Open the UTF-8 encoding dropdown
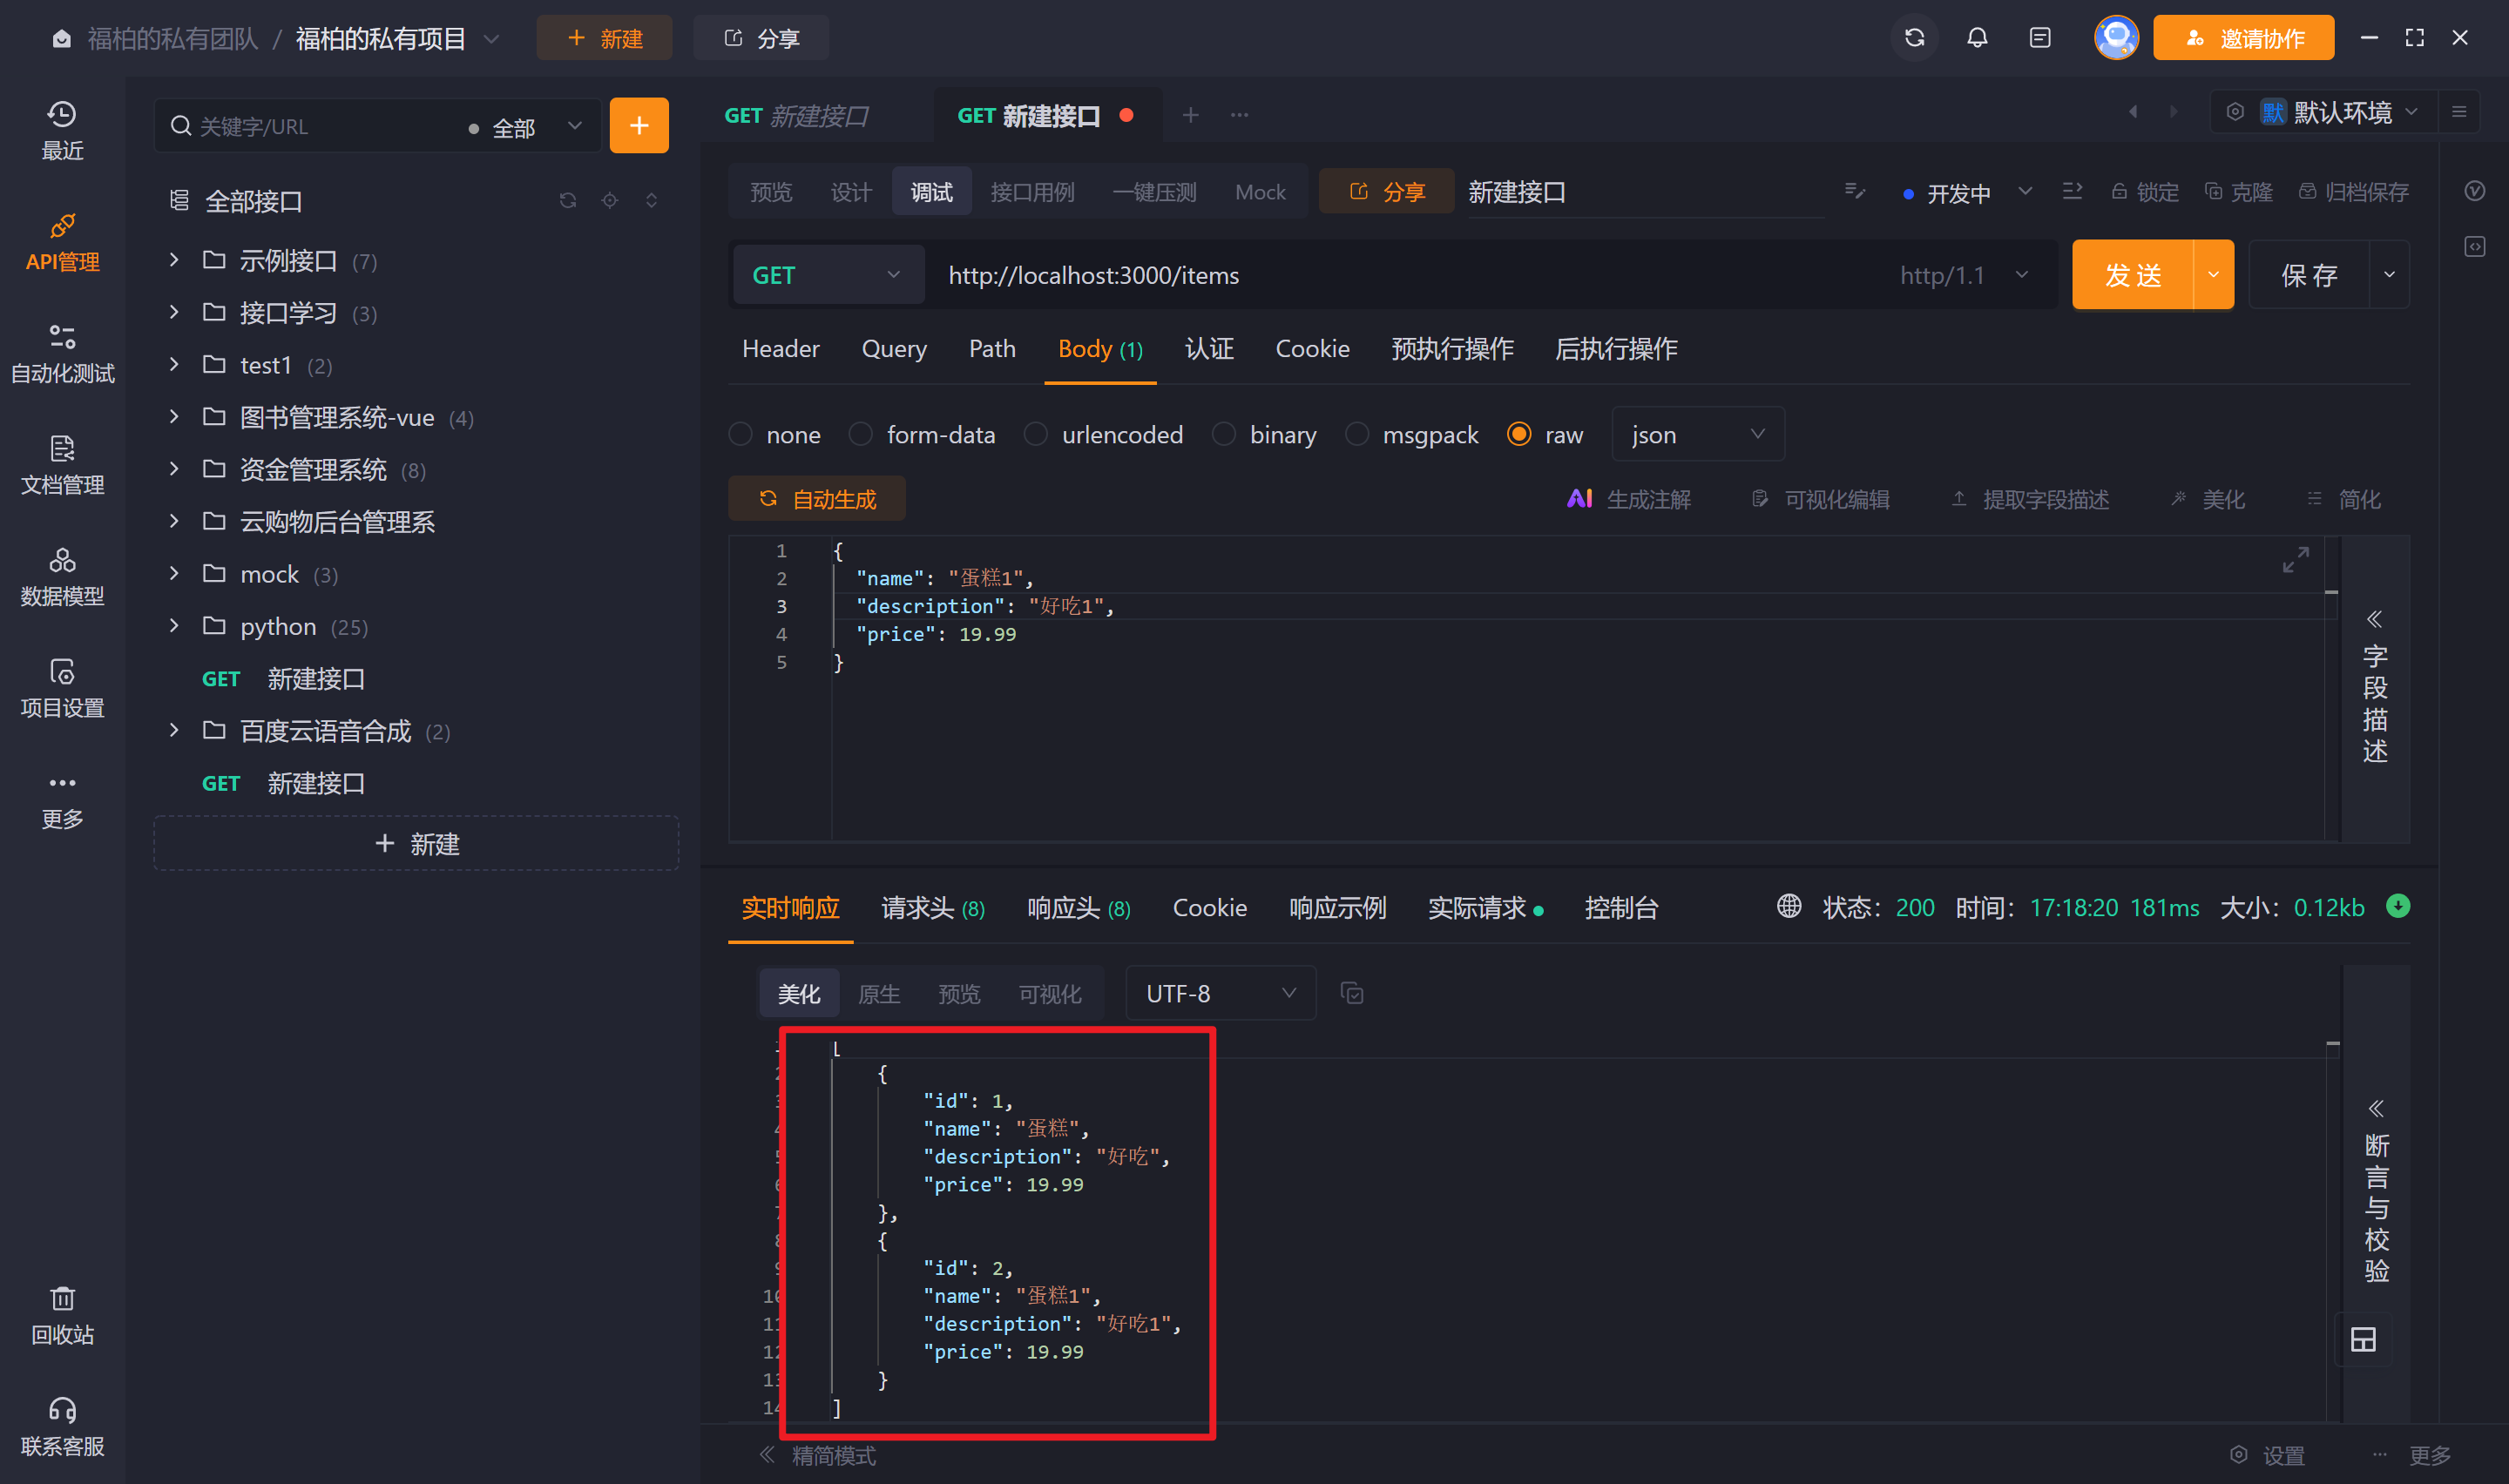The height and width of the screenshot is (1484, 2509). [x=1220, y=993]
